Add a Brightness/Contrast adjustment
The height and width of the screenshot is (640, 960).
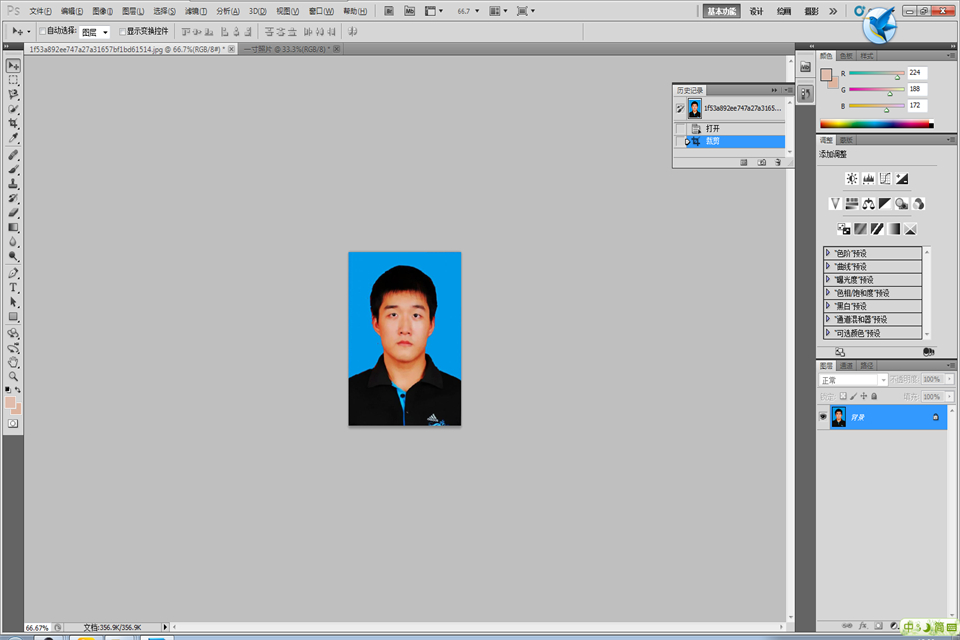[x=851, y=179]
